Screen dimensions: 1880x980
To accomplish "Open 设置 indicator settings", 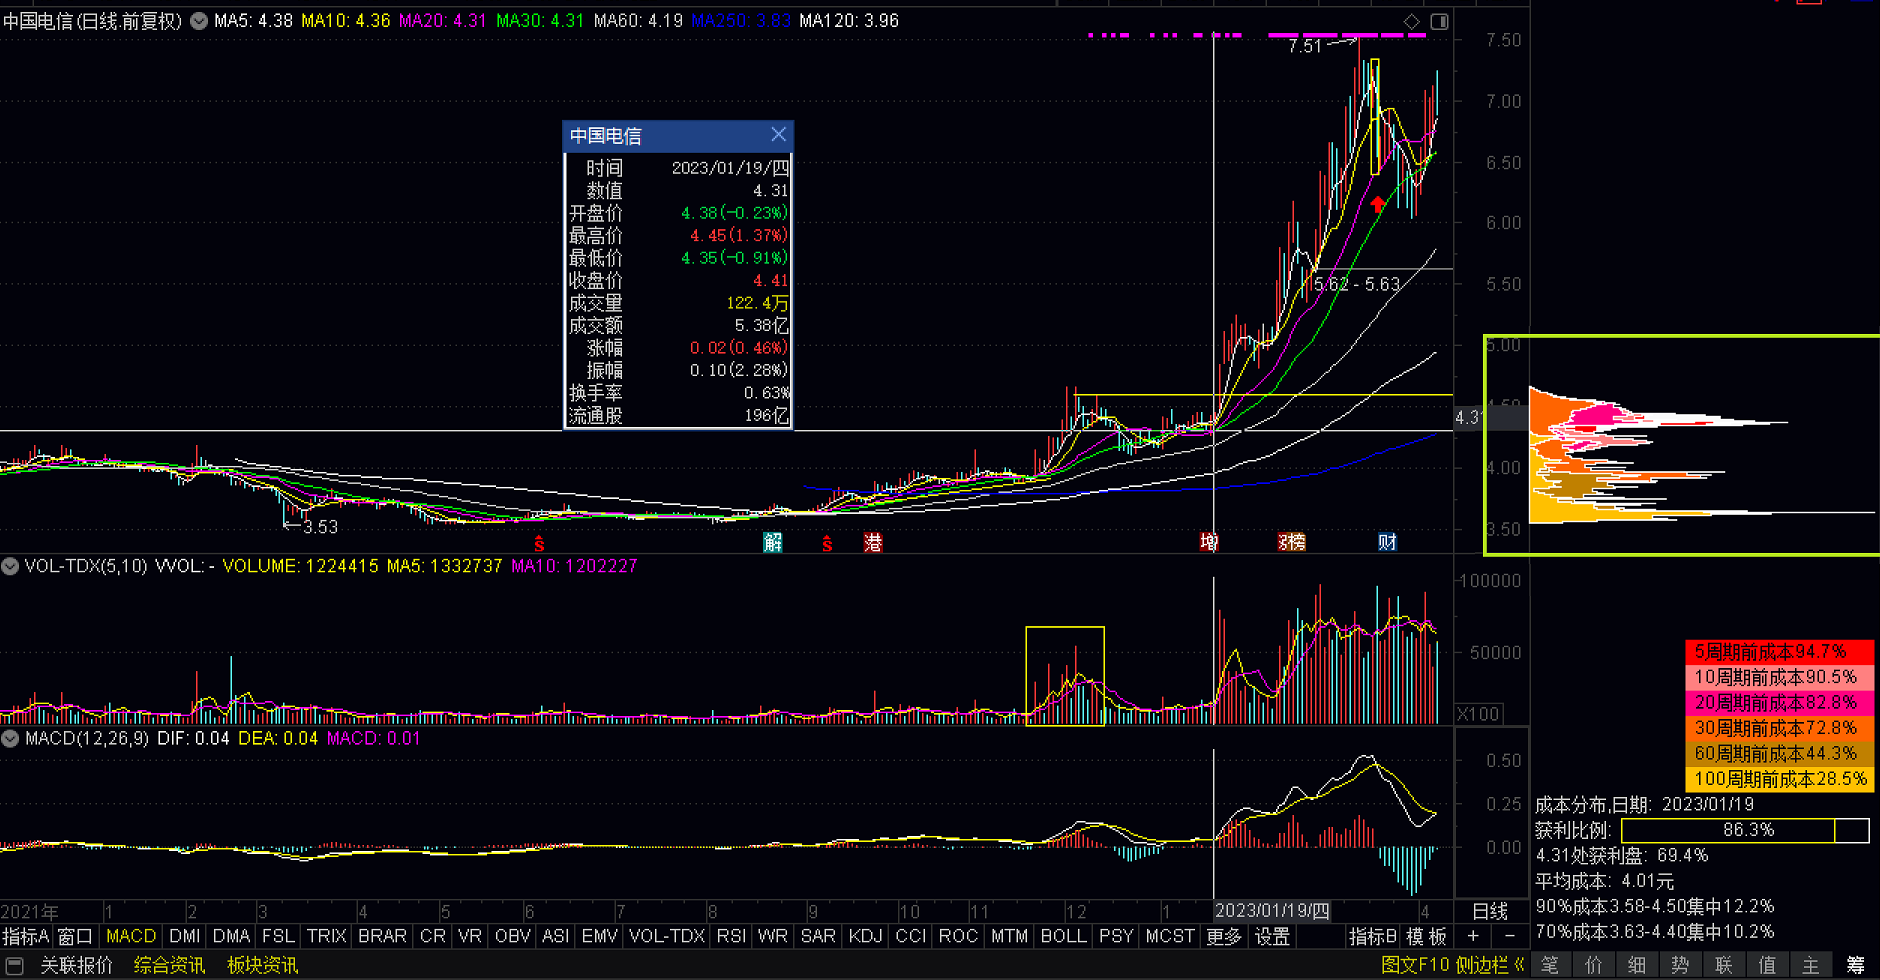I will [1272, 936].
